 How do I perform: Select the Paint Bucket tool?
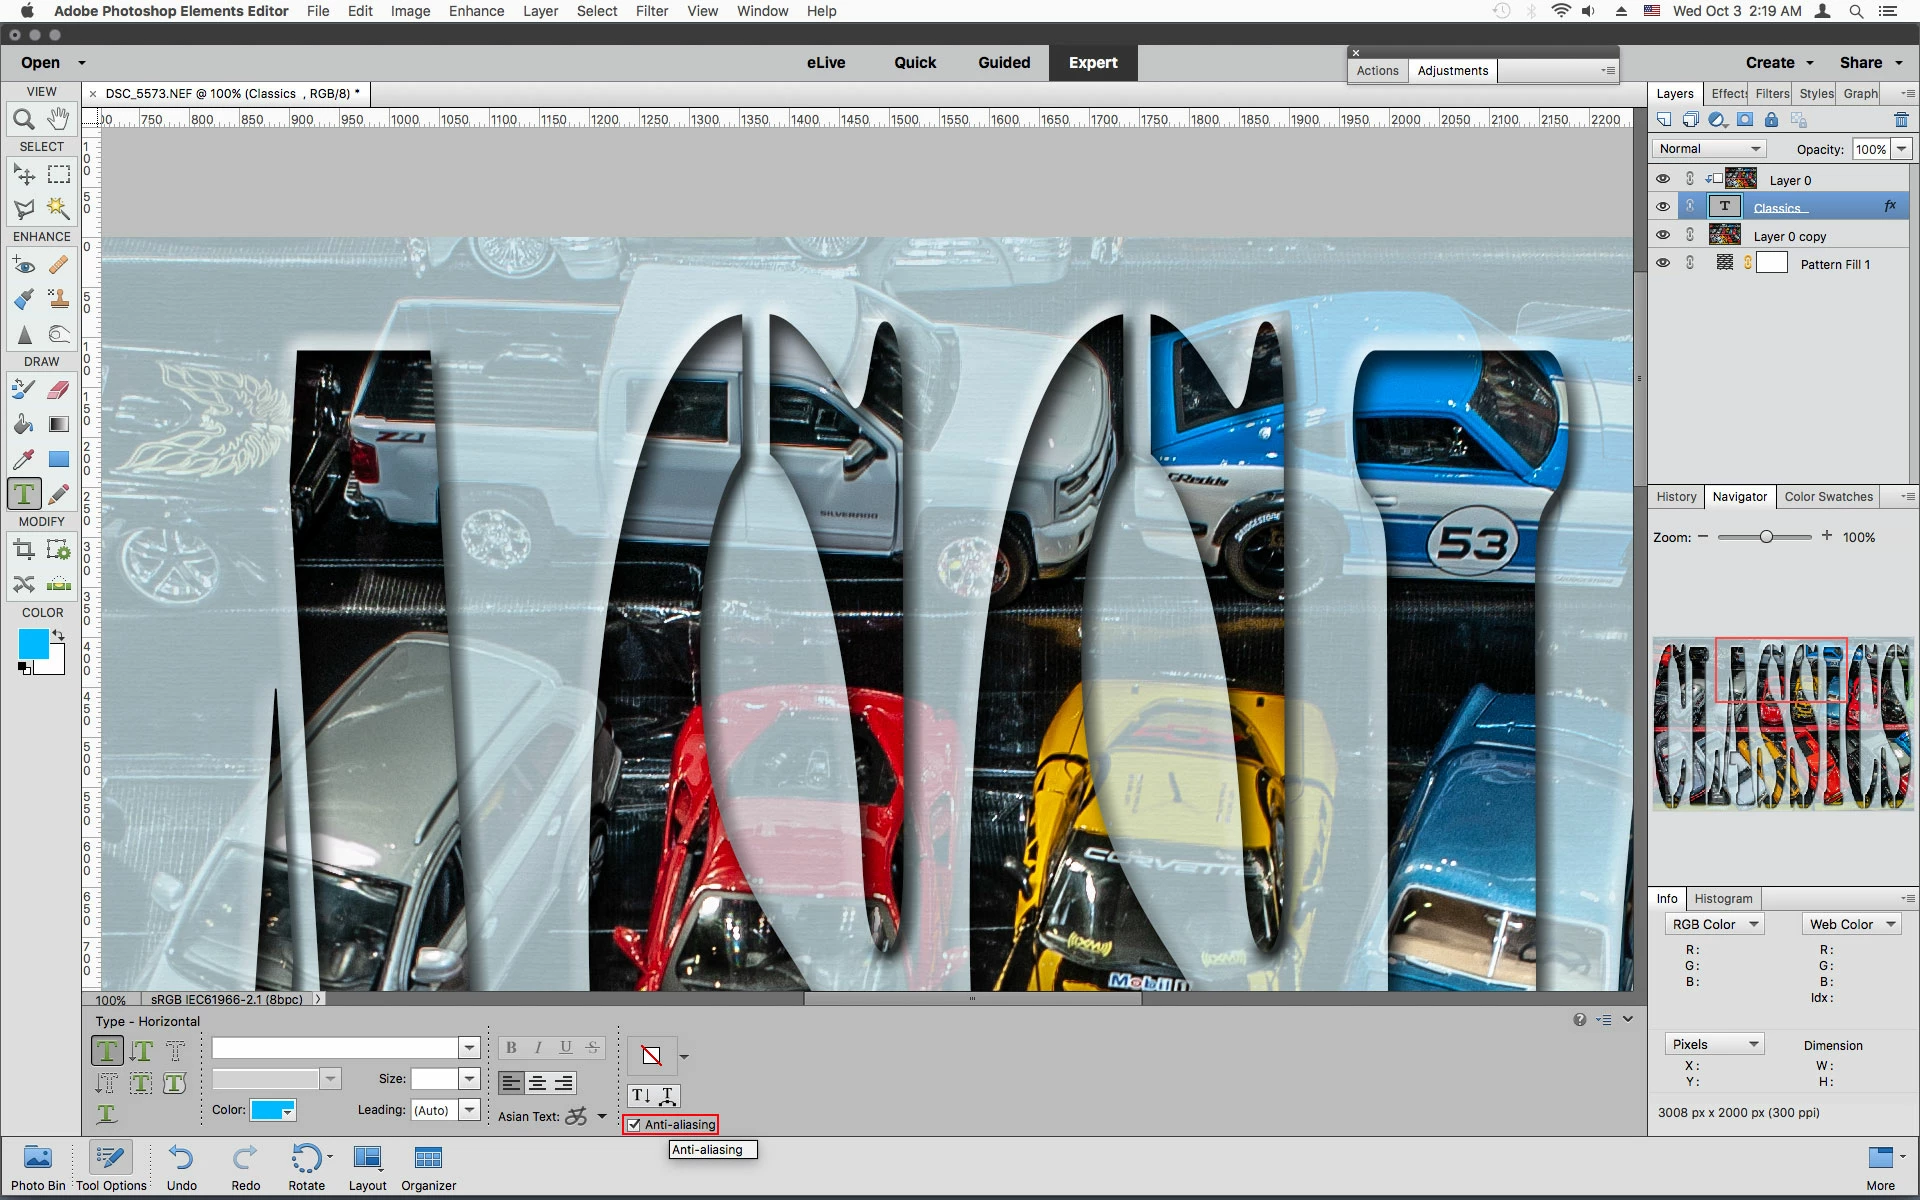pyautogui.click(x=24, y=424)
